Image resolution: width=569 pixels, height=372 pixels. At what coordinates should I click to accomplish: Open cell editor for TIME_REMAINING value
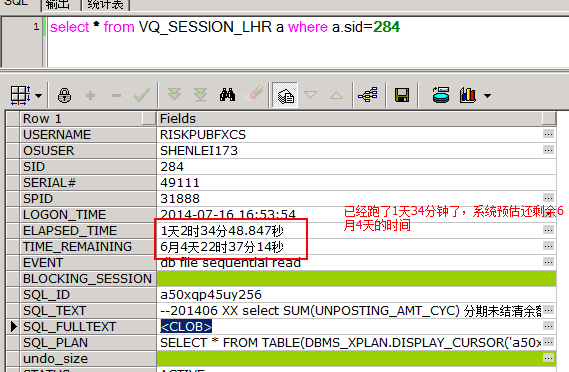548,246
